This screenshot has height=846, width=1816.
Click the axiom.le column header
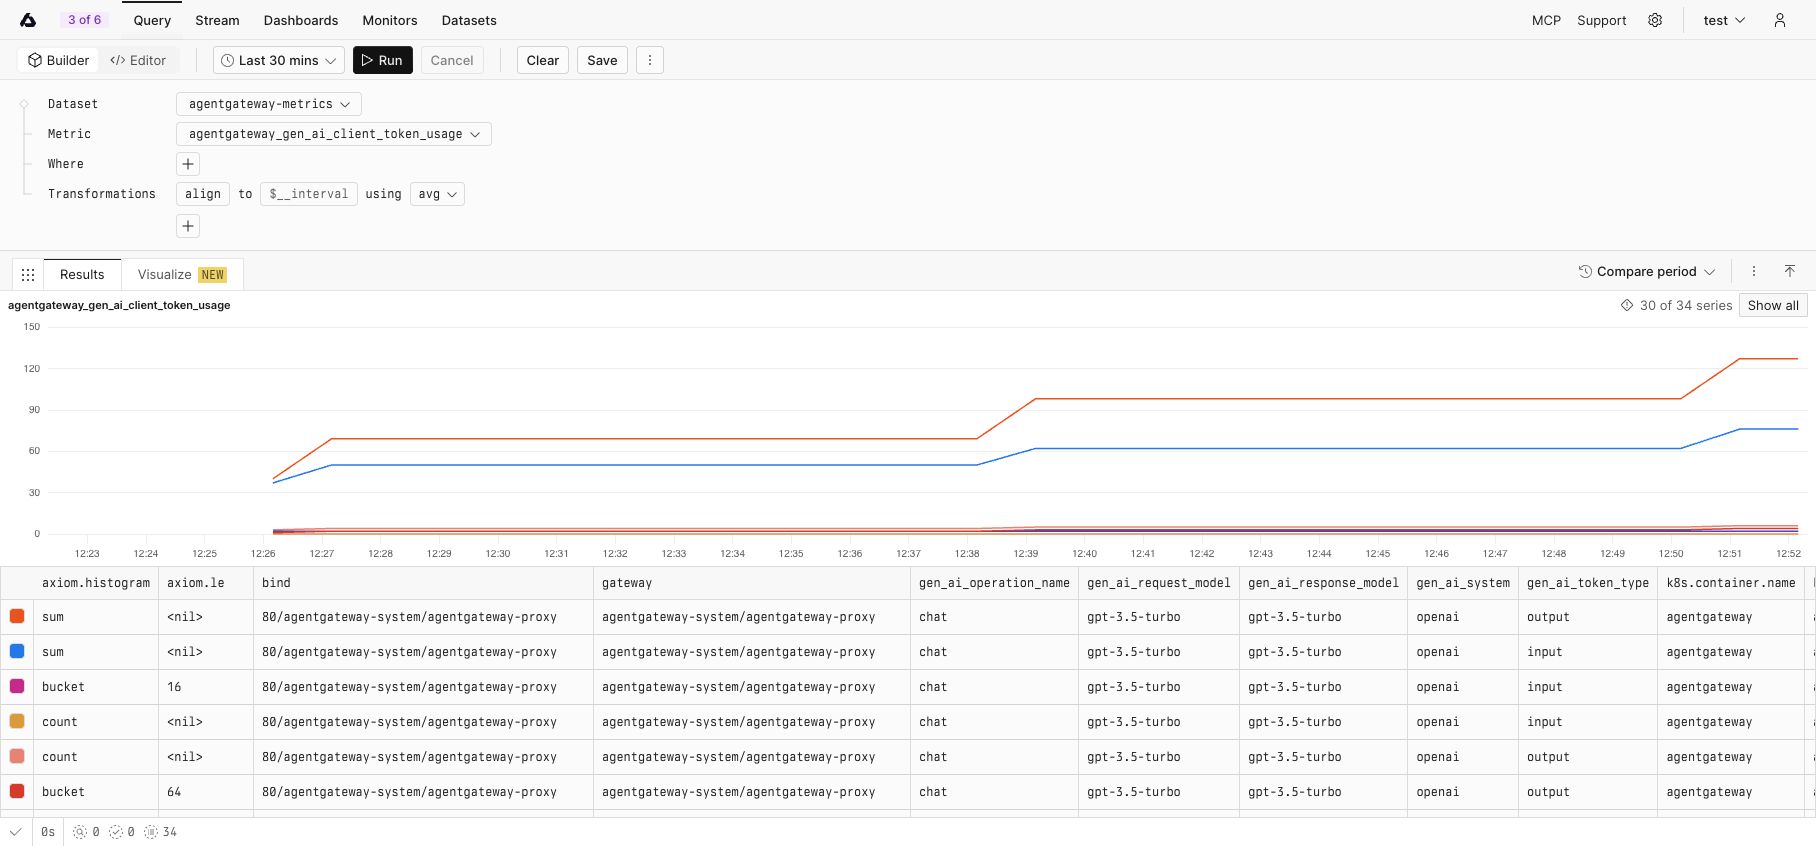[x=206, y=583]
